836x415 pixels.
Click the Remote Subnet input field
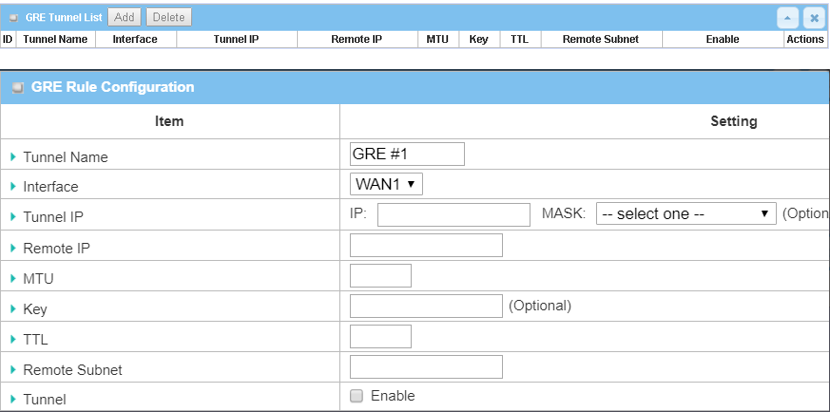click(426, 367)
